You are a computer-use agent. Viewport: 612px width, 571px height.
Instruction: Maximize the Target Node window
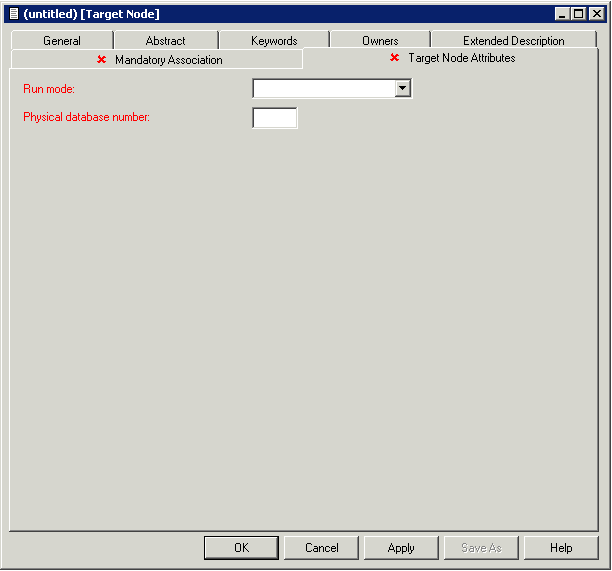point(578,13)
